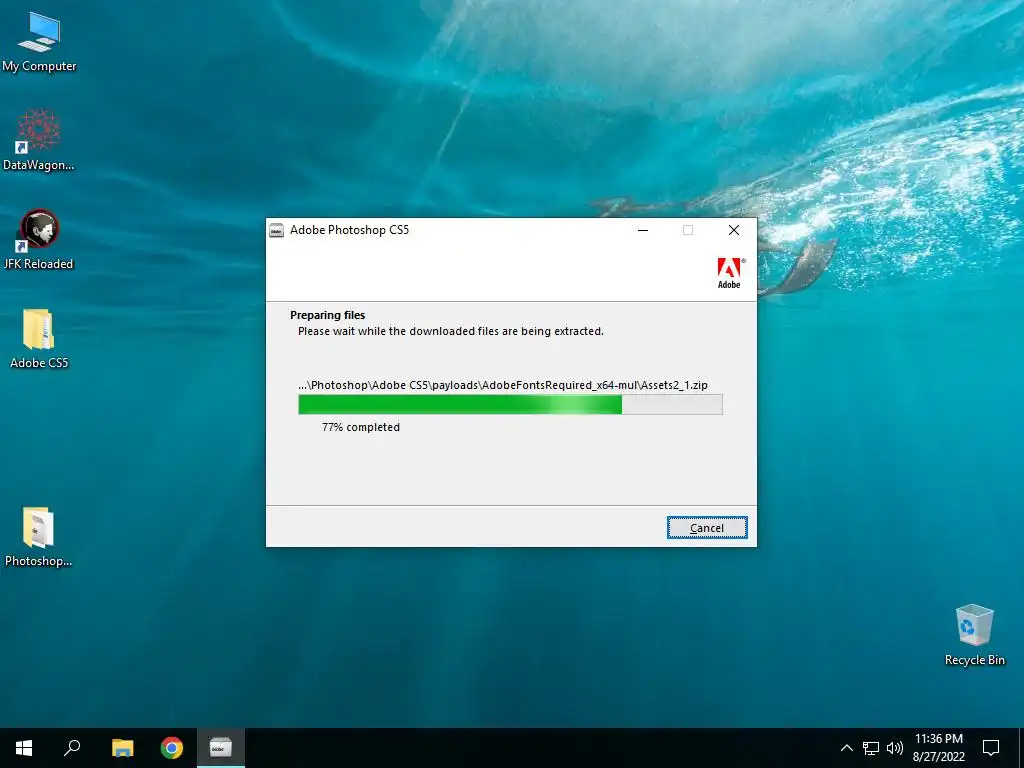Click the installer icon in title bar
Image resolution: width=1024 pixels, height=768 pixels.
(x=277, y=230)
